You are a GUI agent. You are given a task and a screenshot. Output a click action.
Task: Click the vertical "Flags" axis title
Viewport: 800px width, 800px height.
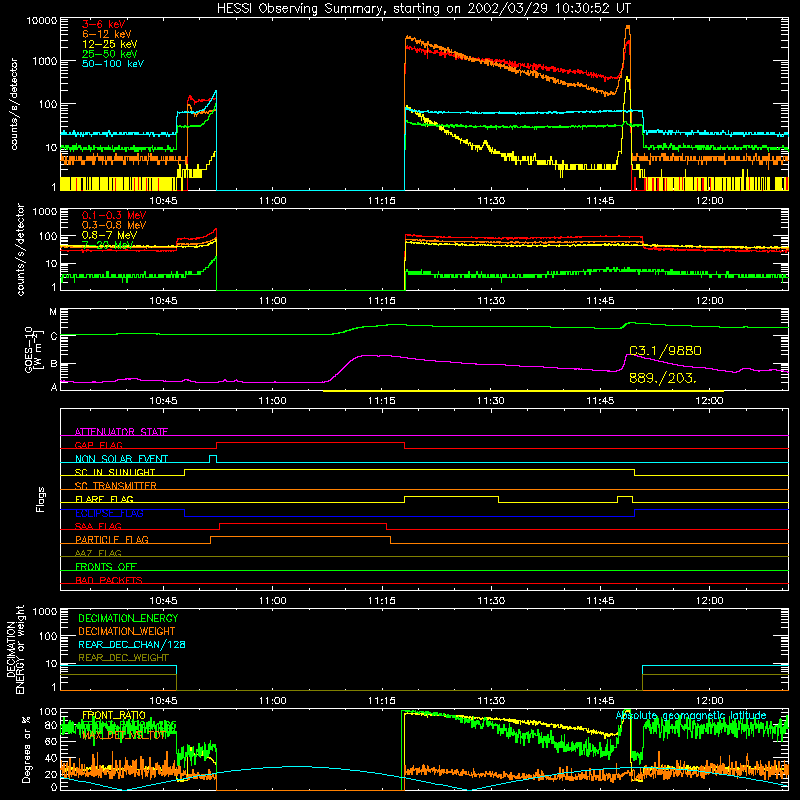click(x=41, y=499)
